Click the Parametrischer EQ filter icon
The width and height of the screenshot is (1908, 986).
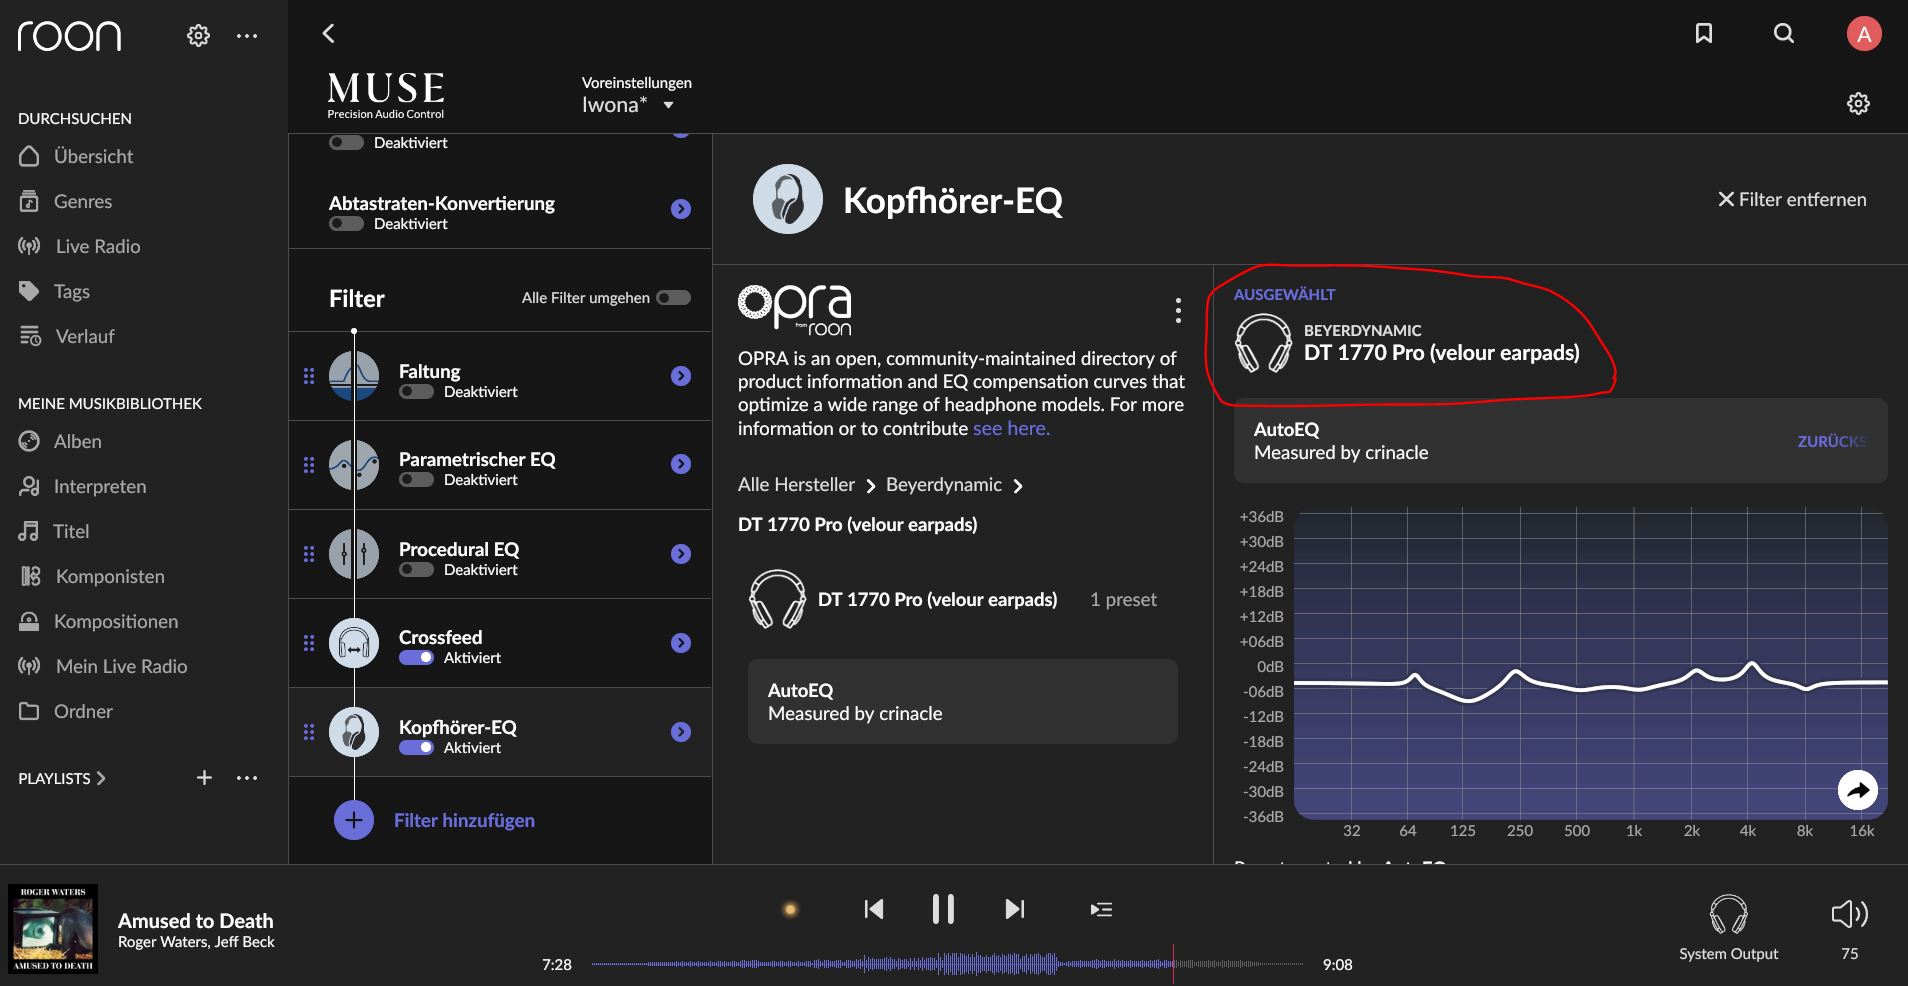pos(354,465)
